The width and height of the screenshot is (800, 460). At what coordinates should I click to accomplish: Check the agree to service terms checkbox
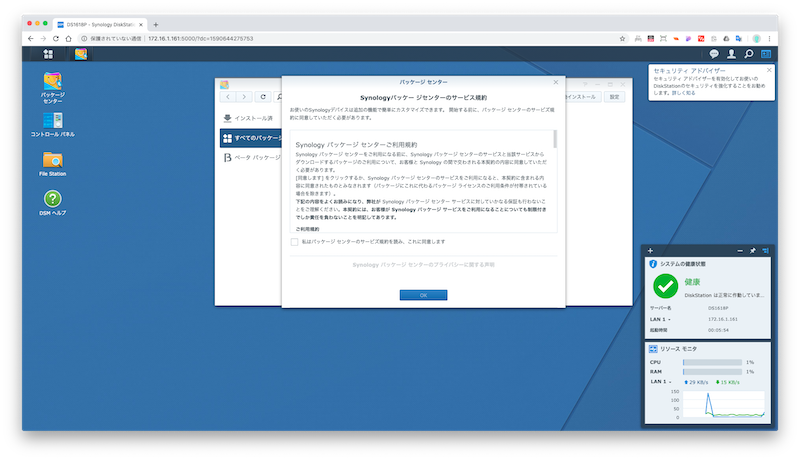[x=294, y=242]
